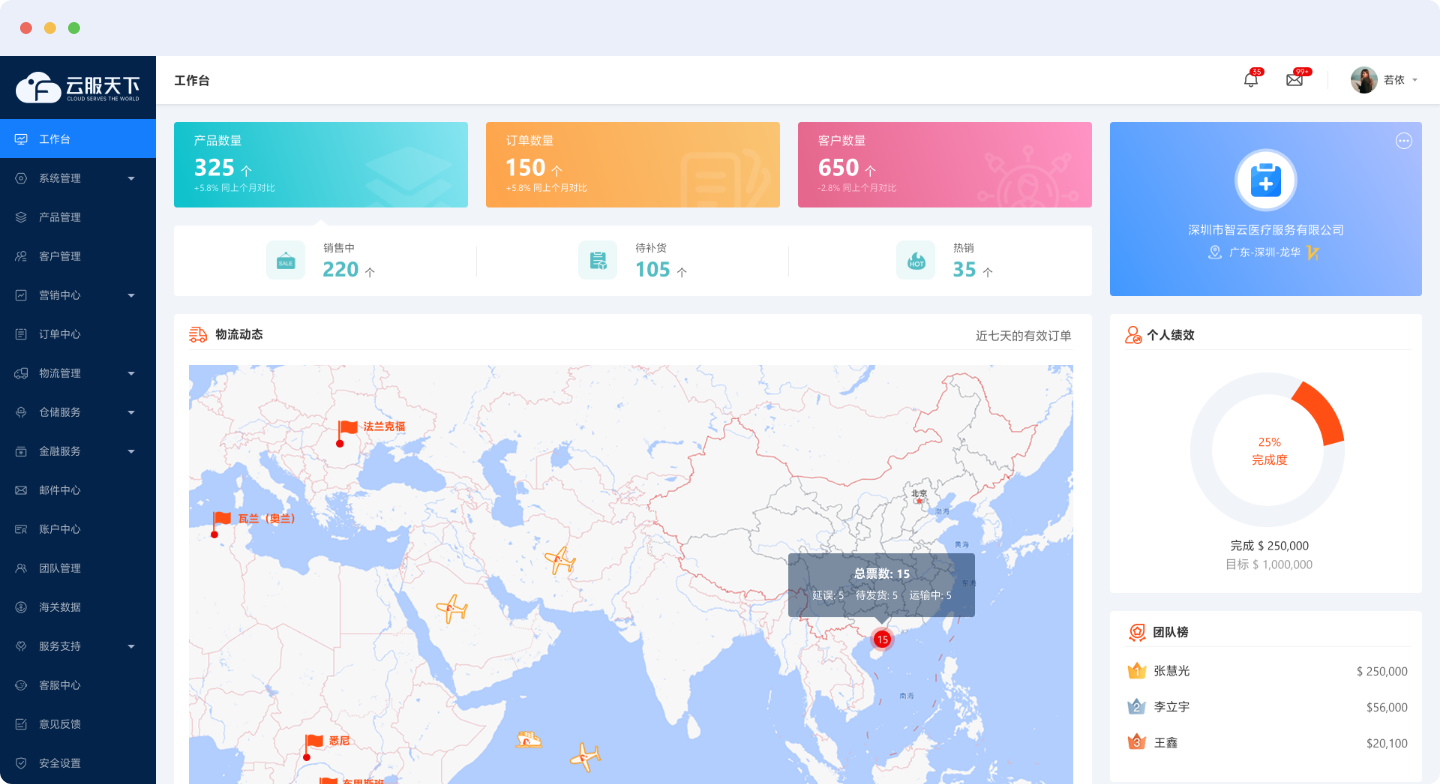
Task: Click the orange 25% segment of donut chart
Action: [x=1320, y=412]
